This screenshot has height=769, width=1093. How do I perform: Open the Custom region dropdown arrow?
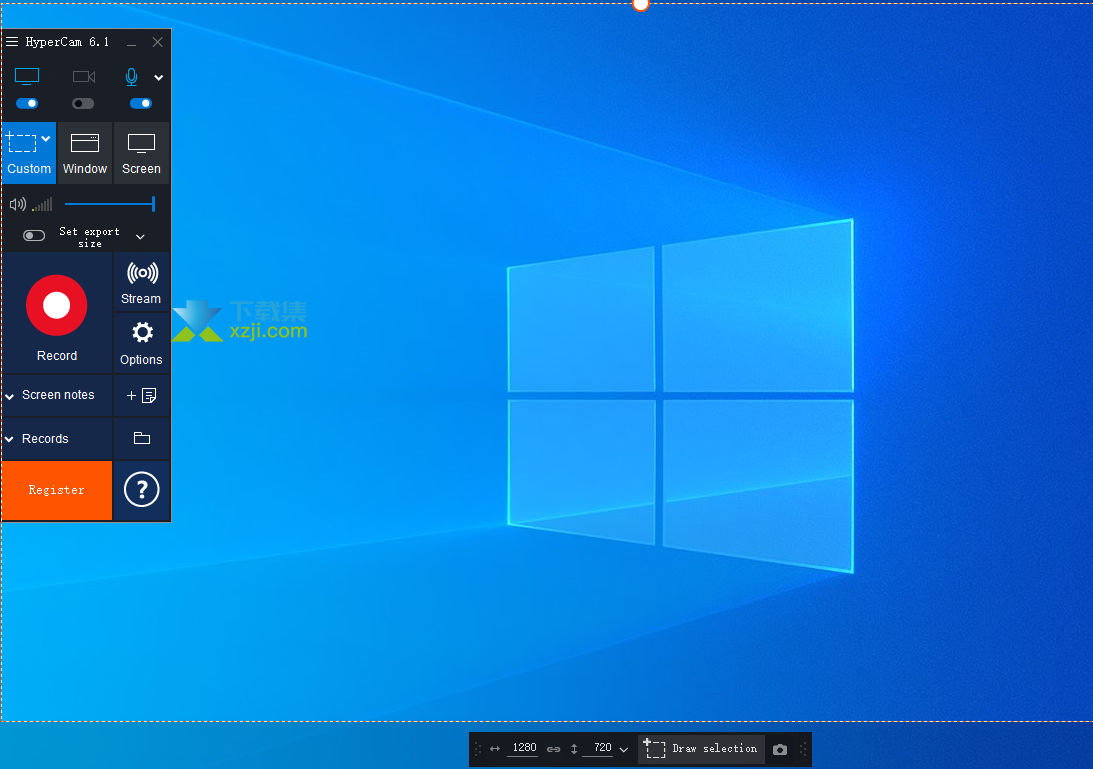click(46, 139)
